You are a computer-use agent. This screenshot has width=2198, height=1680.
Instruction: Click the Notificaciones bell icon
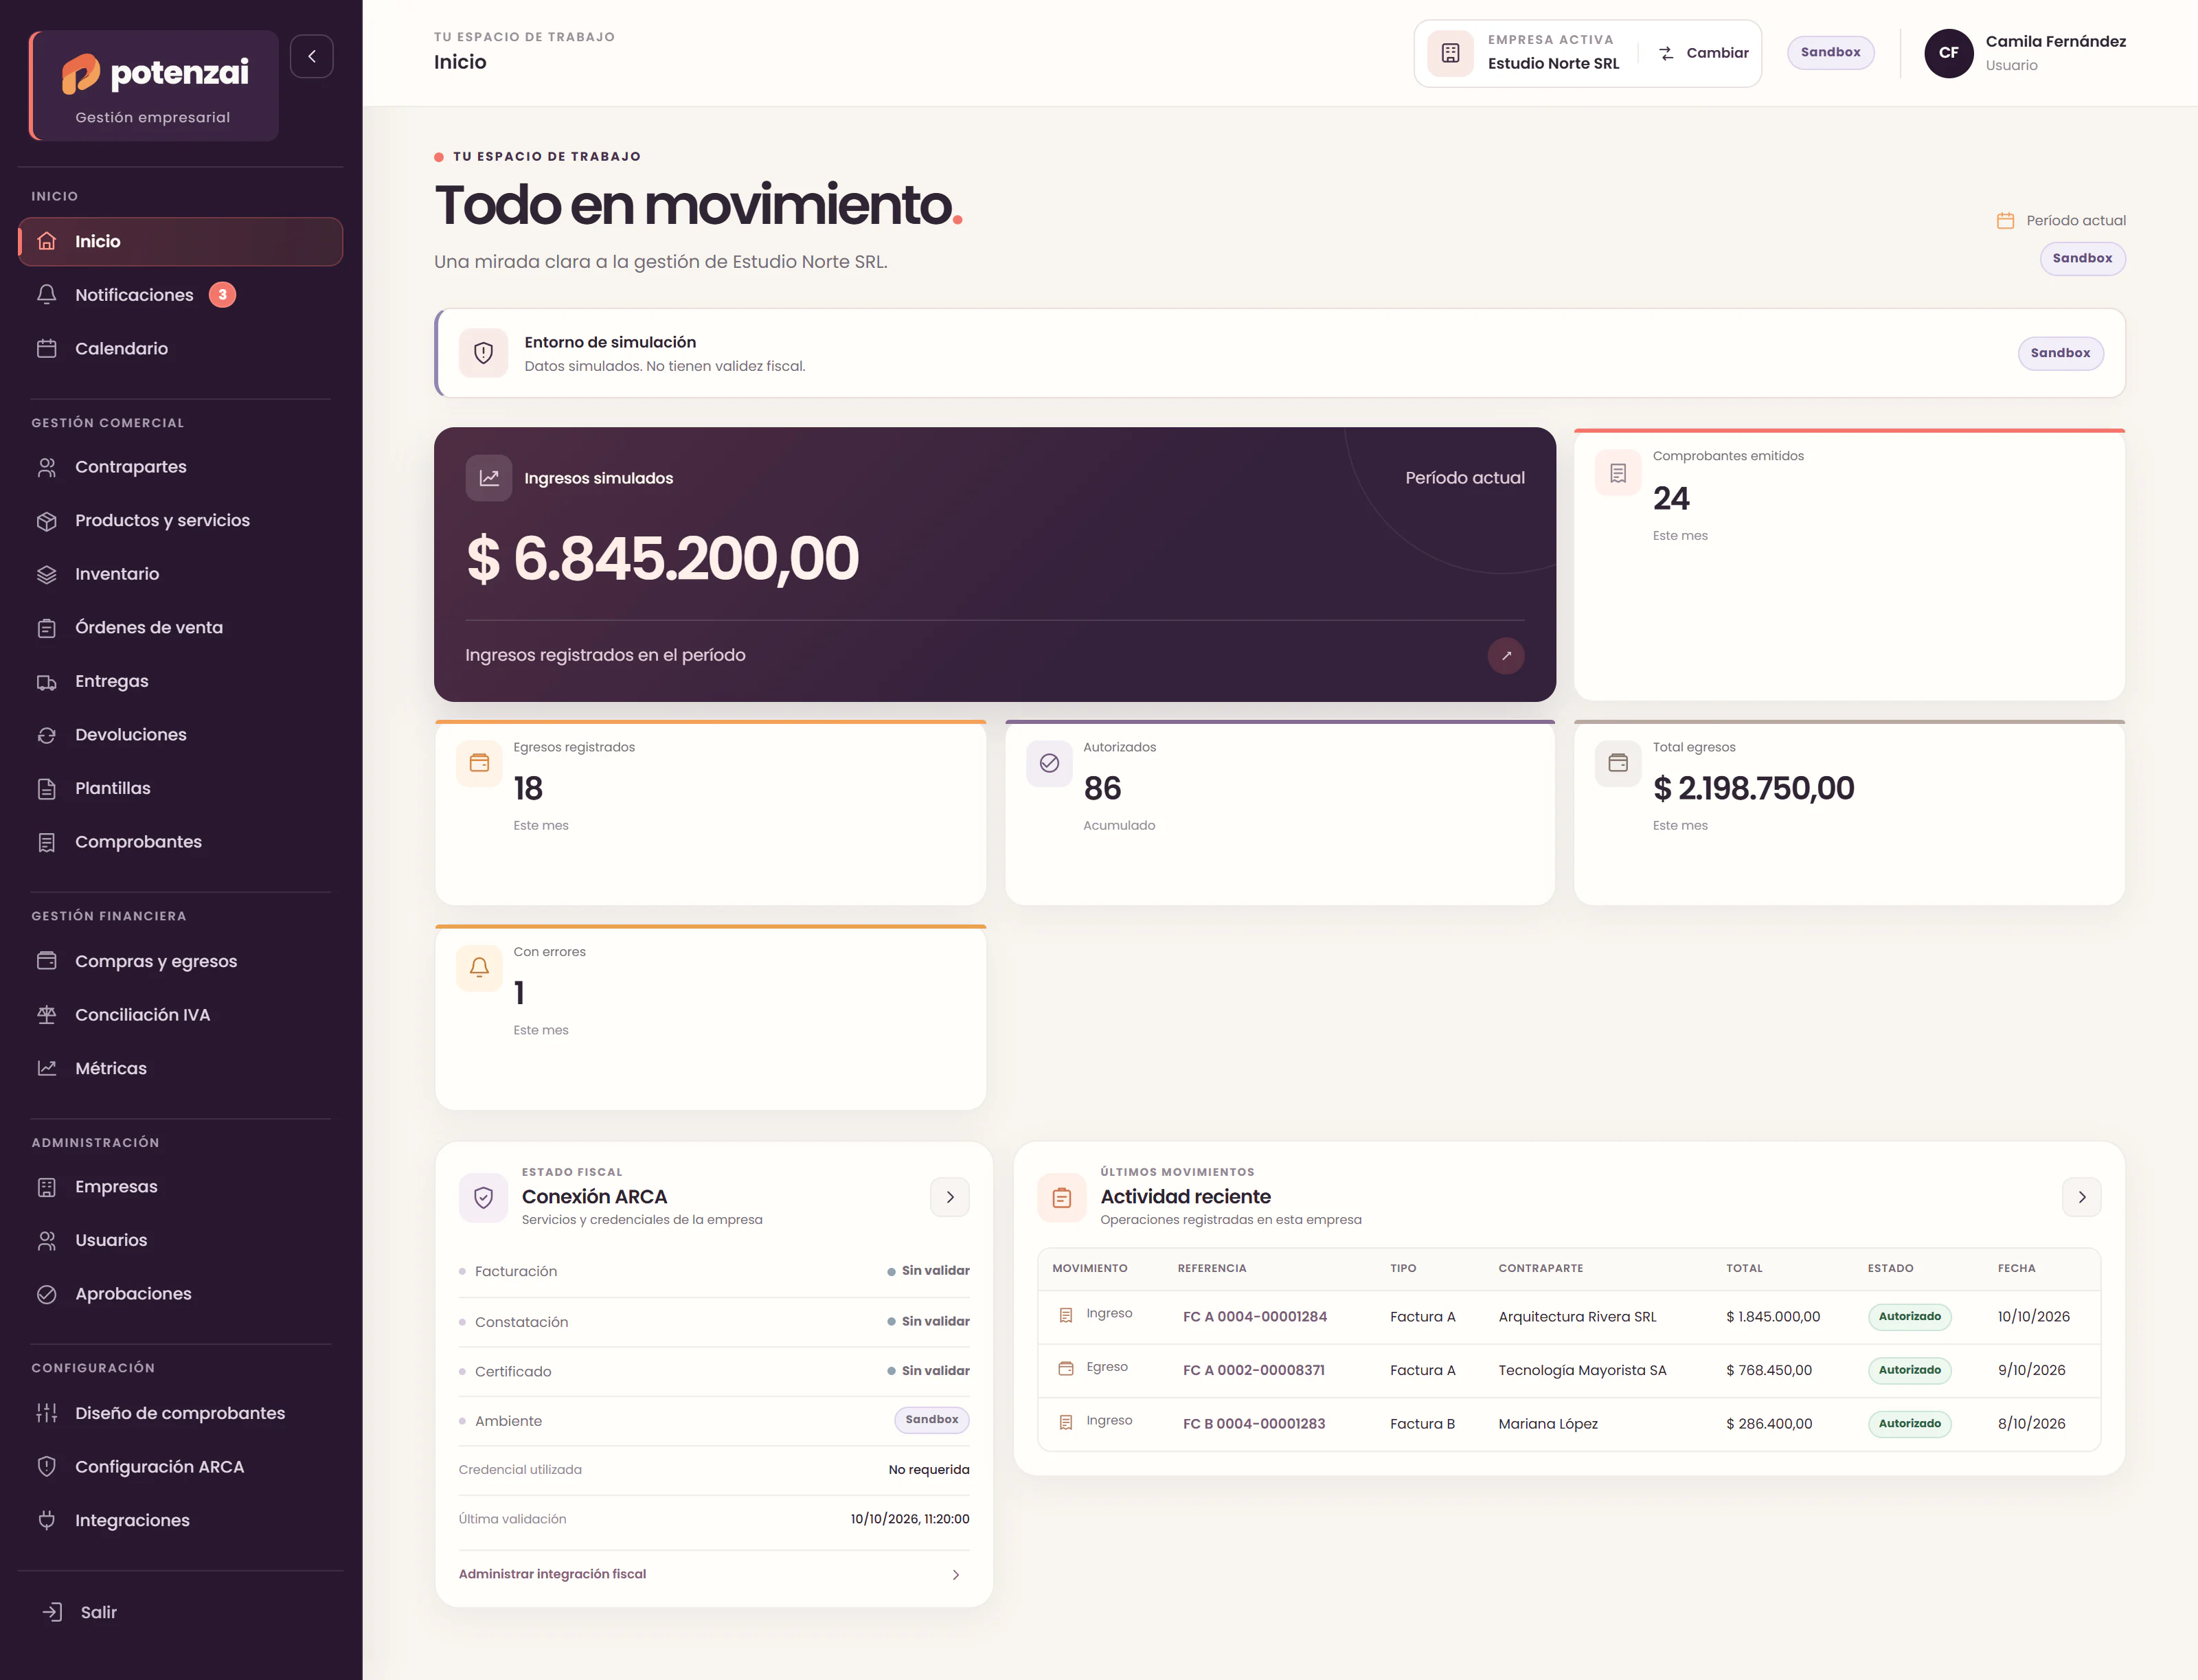(x=47, y=294)
